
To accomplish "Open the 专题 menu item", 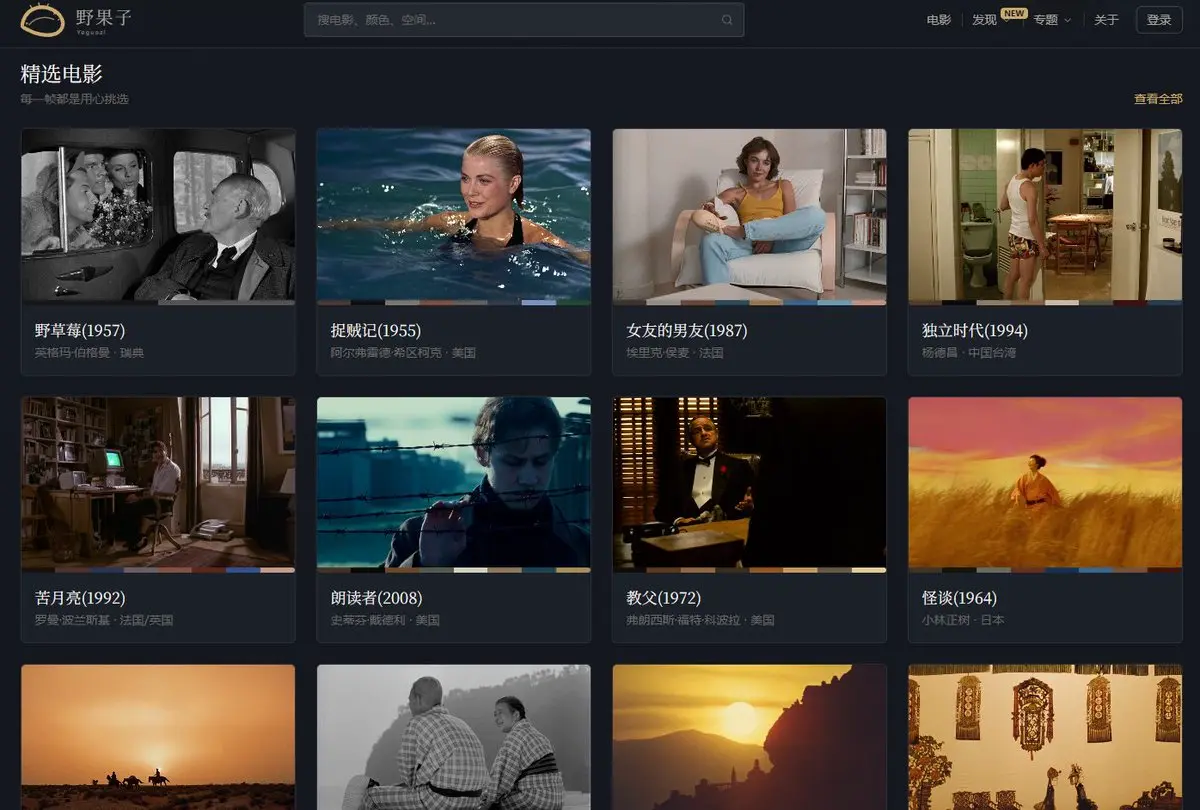I will click(1046, 20).
